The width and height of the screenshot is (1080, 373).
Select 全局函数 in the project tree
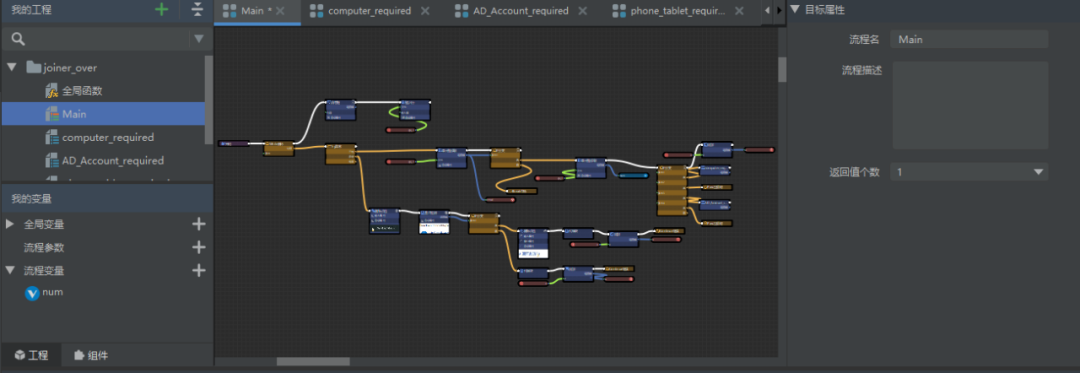[x=82, y=91]
